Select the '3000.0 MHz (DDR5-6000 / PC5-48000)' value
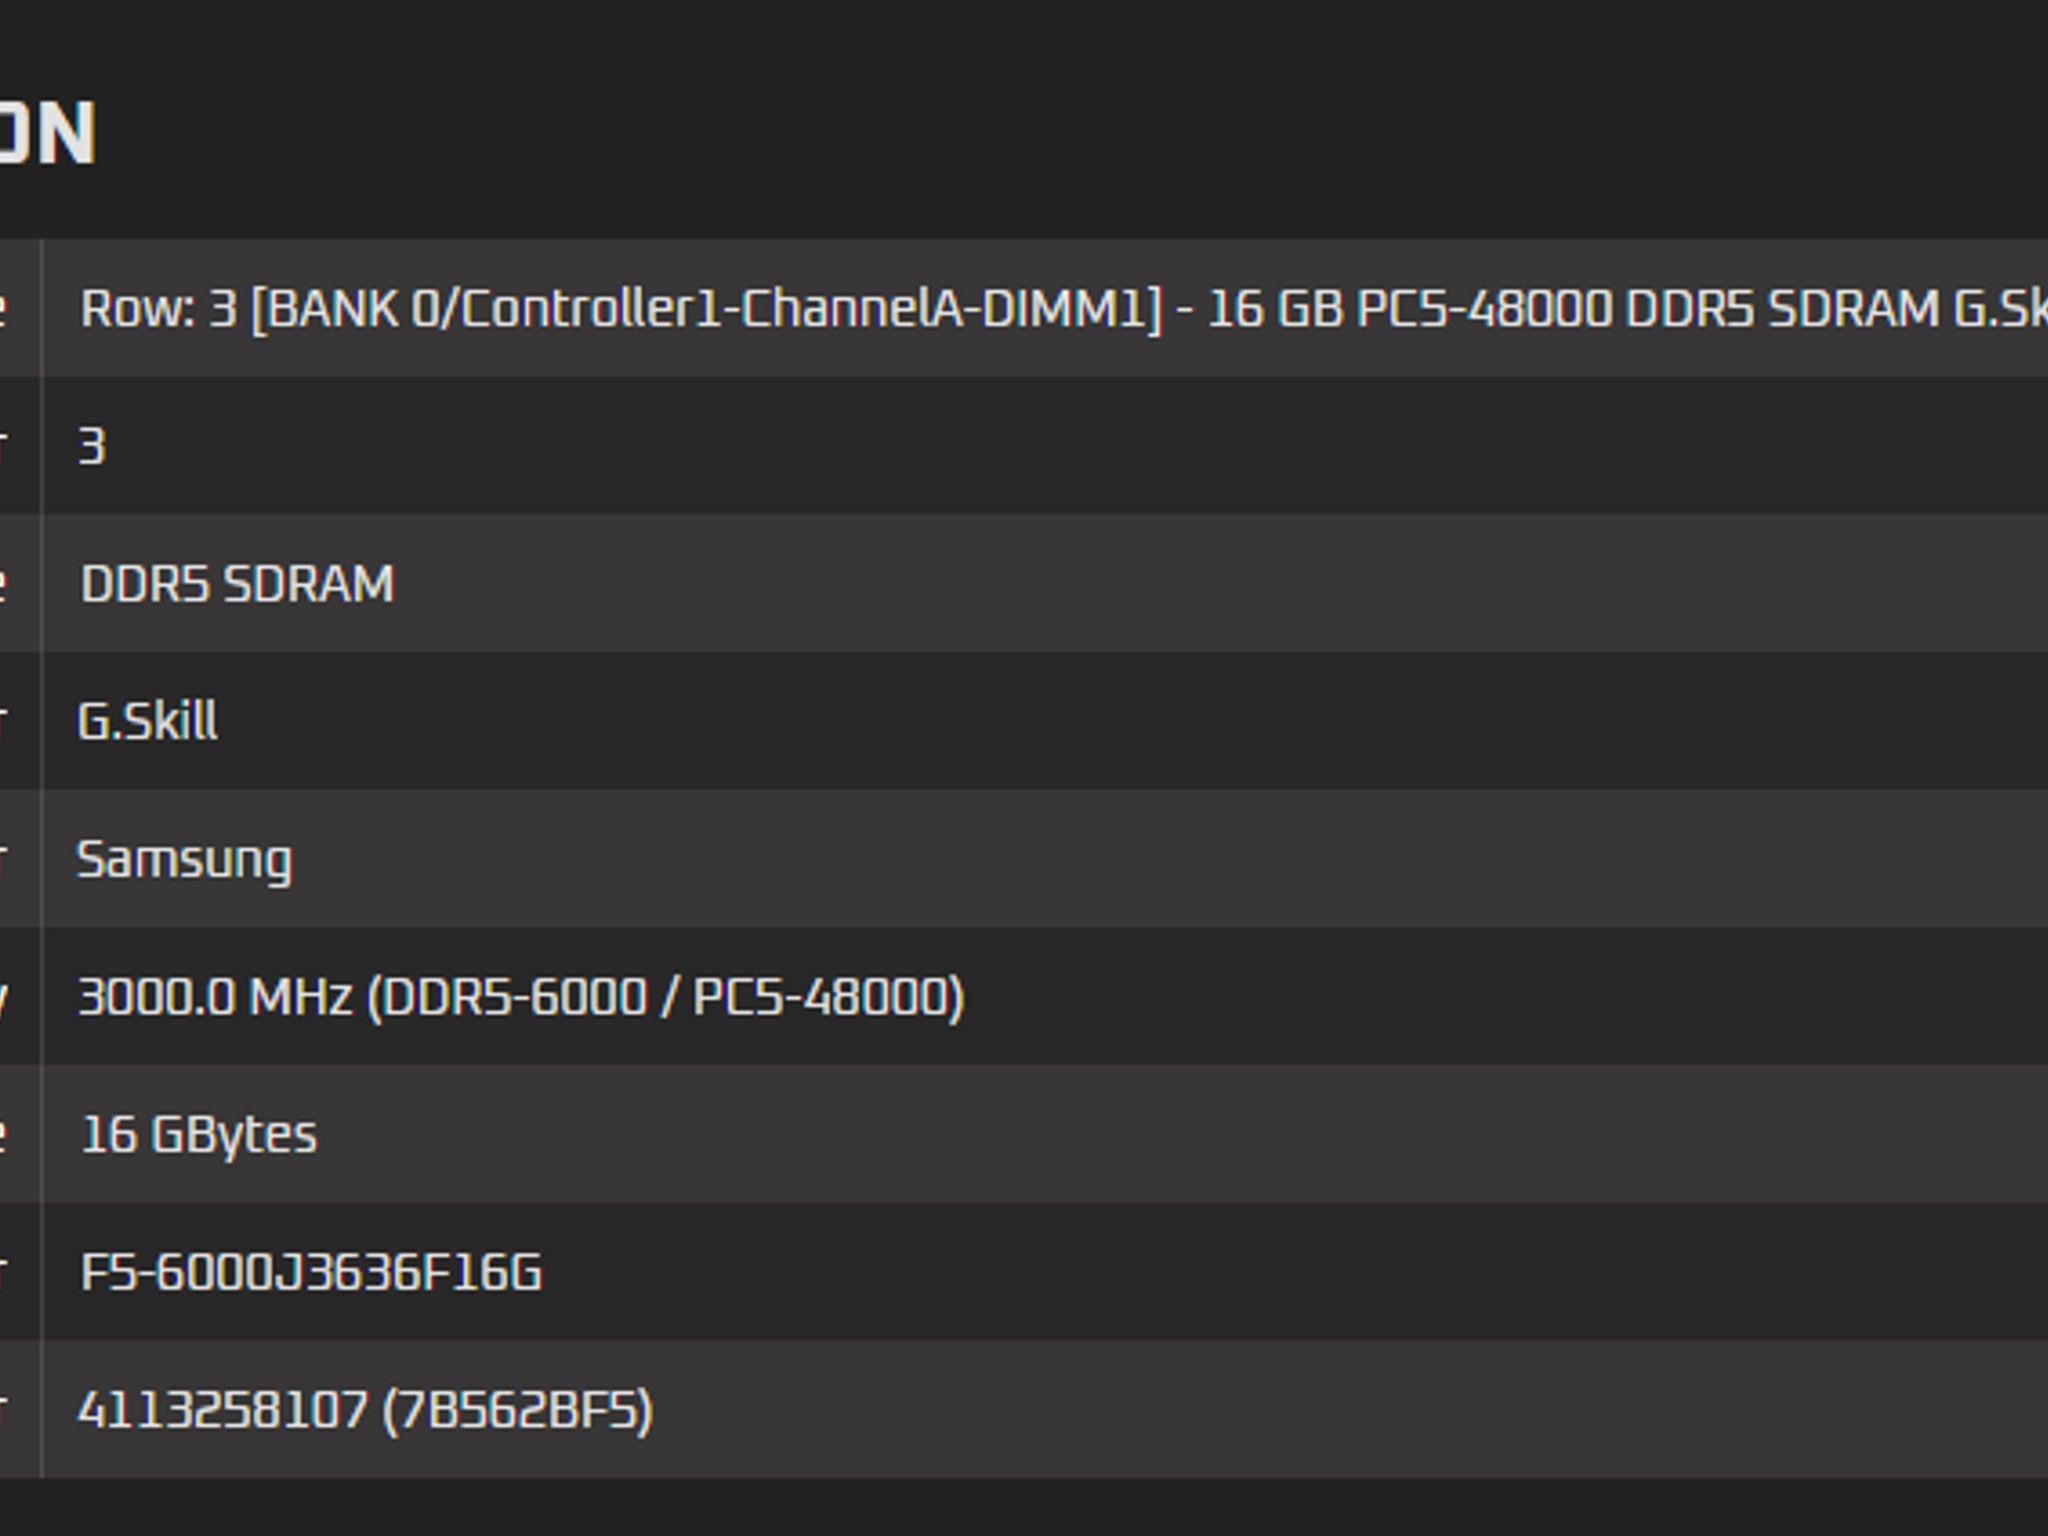 pos(521,997)
